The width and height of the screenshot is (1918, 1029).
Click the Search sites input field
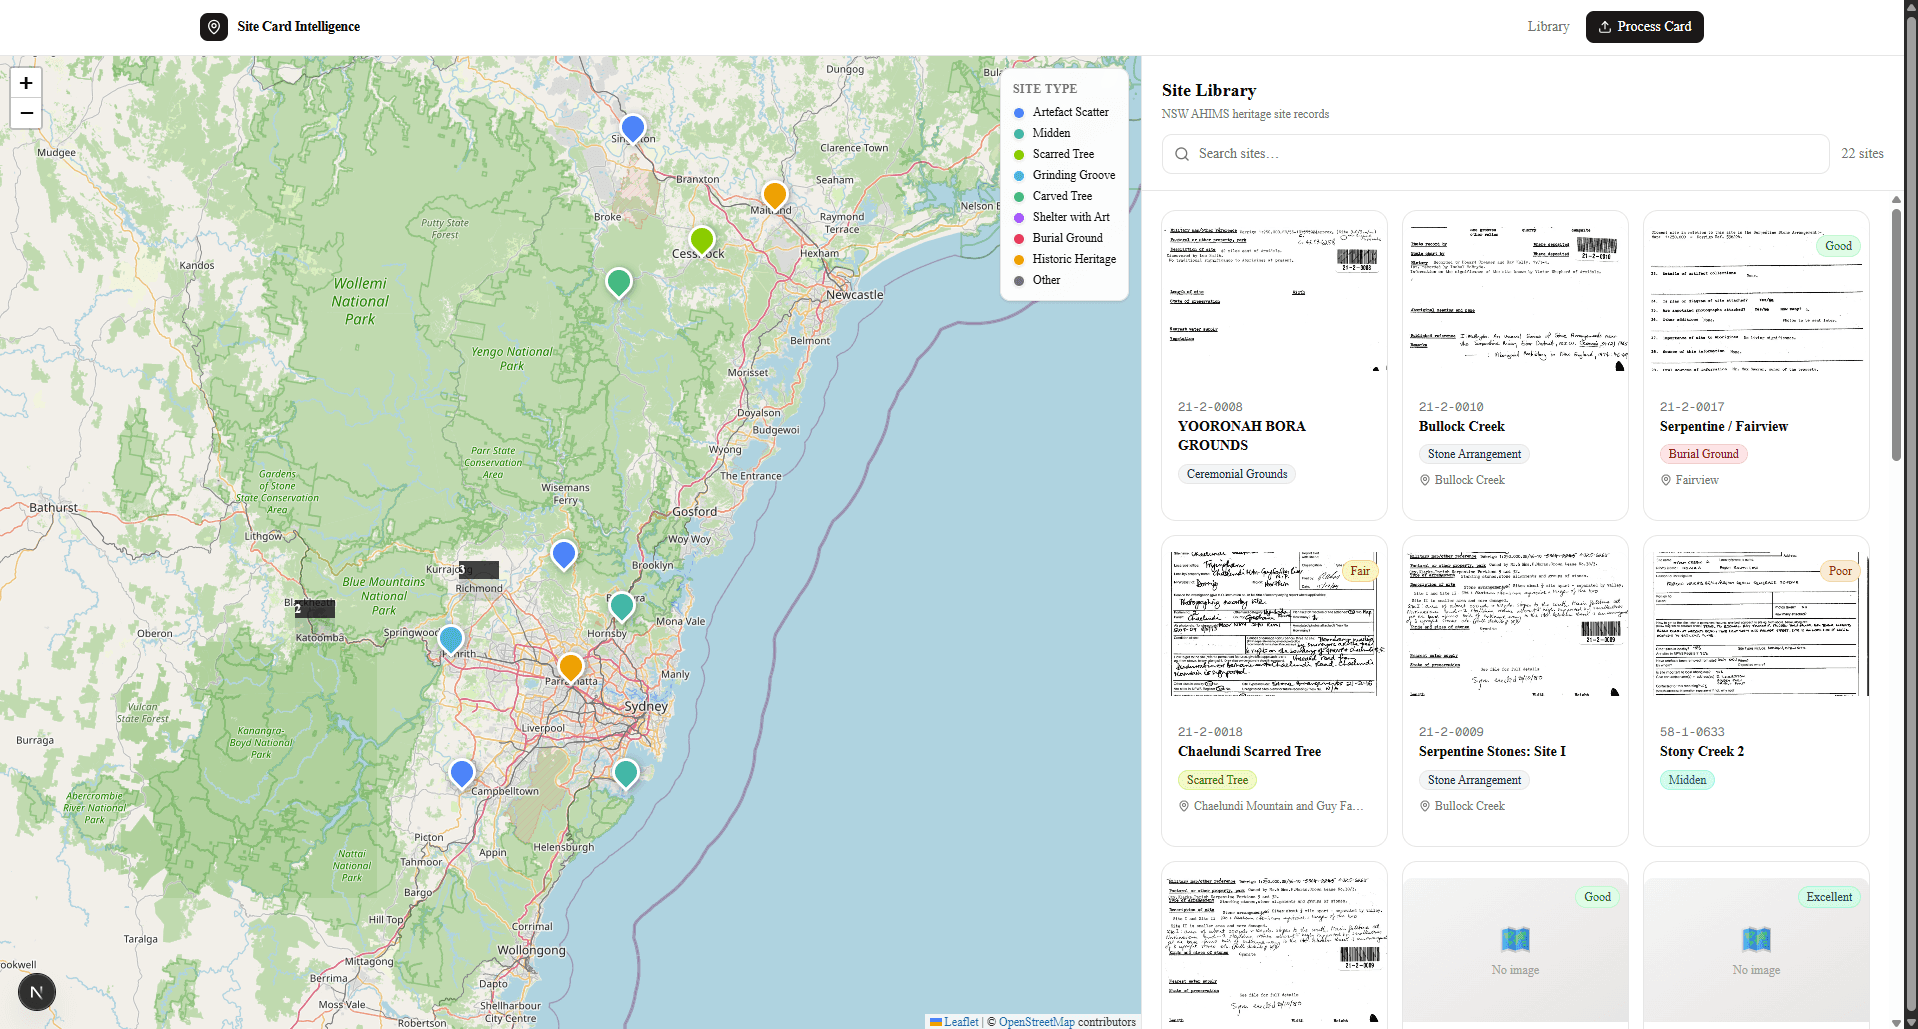tap(1495, 154)
